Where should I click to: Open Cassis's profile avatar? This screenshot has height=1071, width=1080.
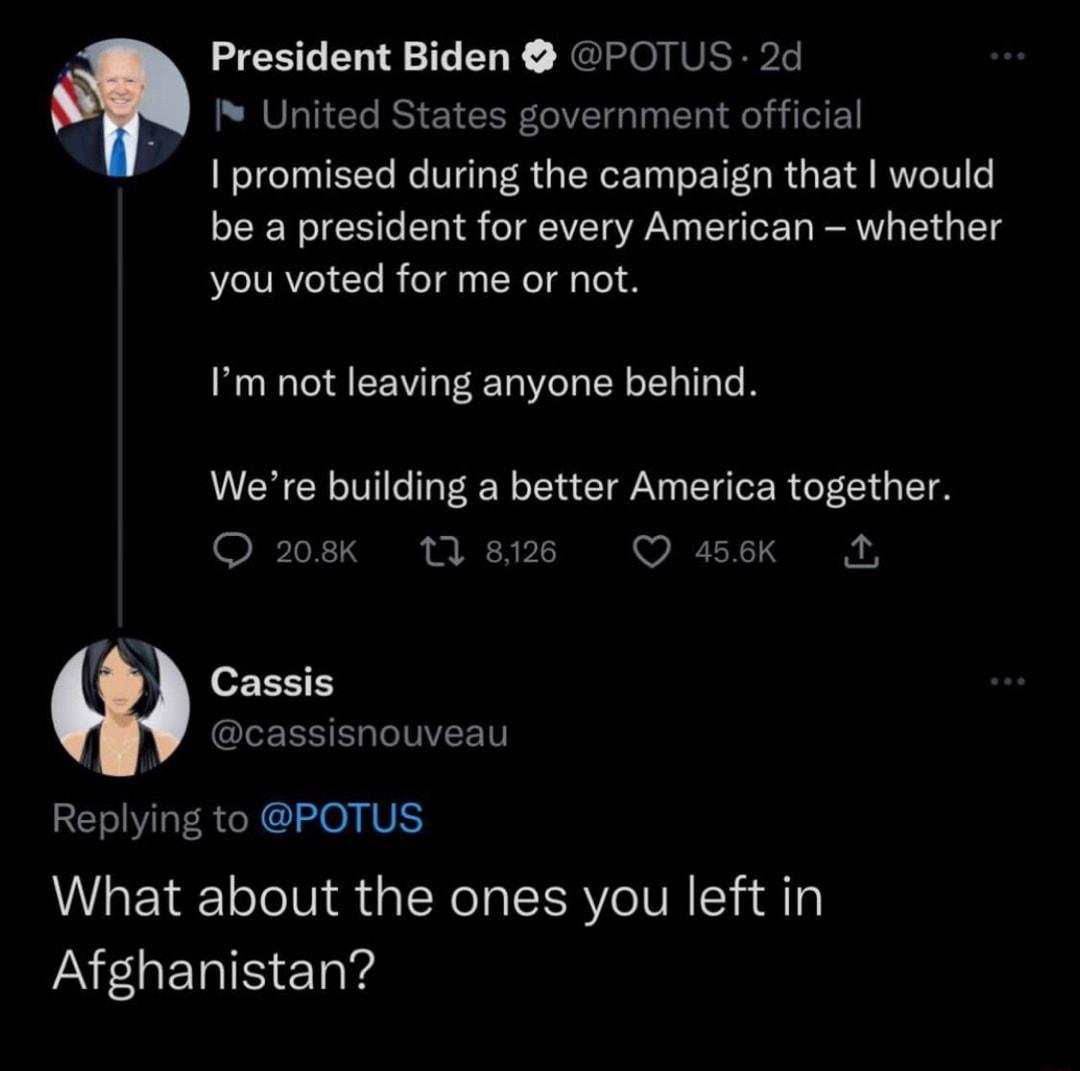click(x=120, y=706)
